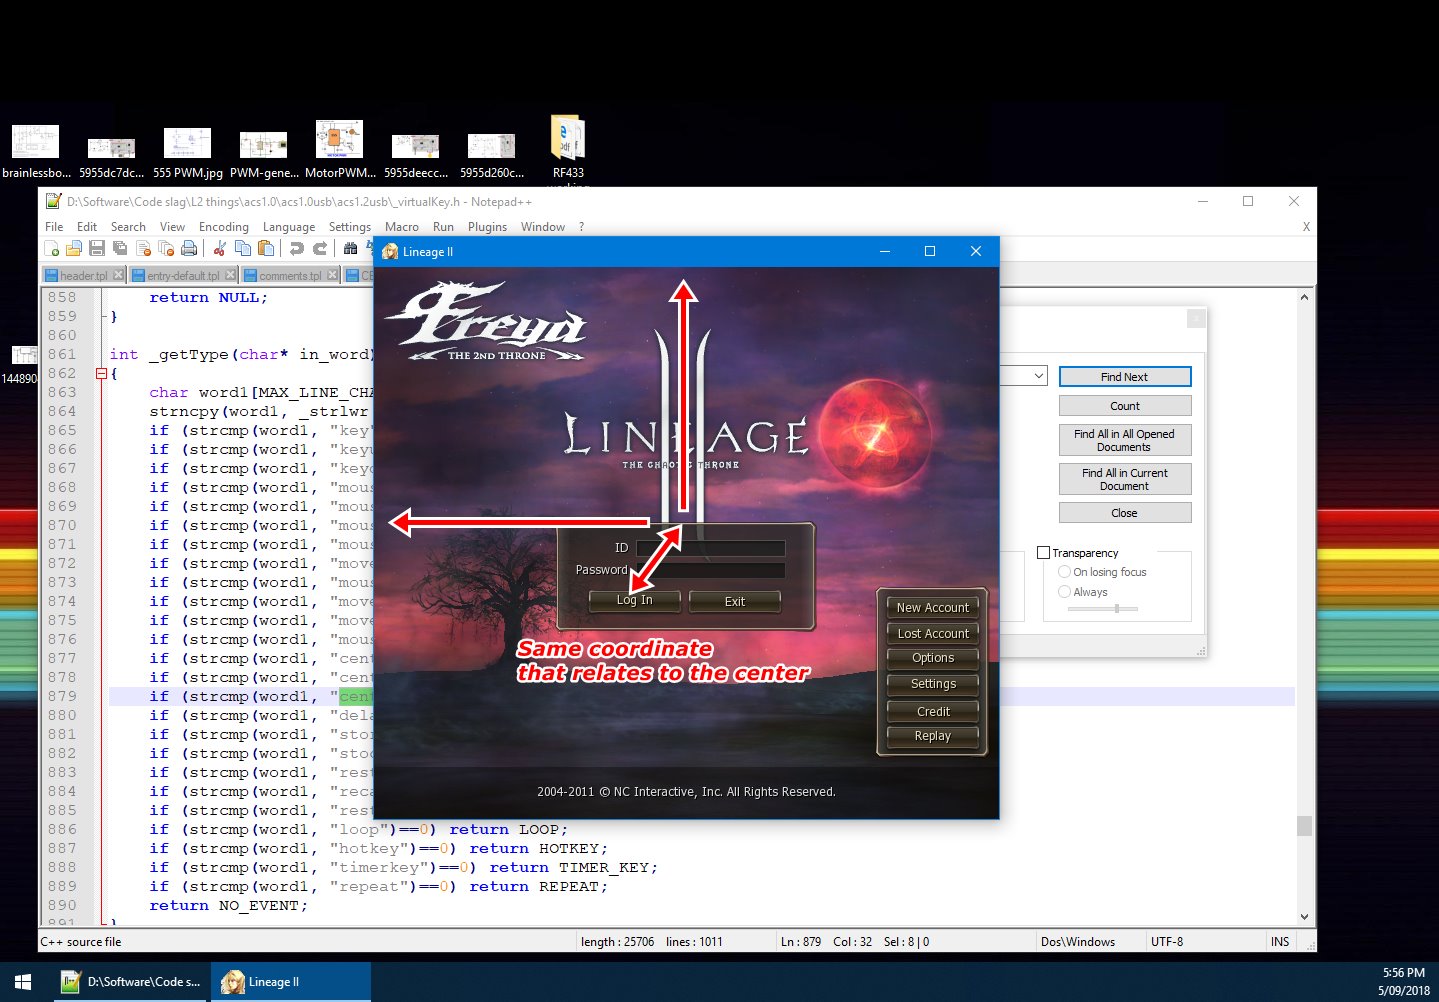1439x1002 pixels.
Task: Click New Account in Lineage II
Action: point(932,607)
